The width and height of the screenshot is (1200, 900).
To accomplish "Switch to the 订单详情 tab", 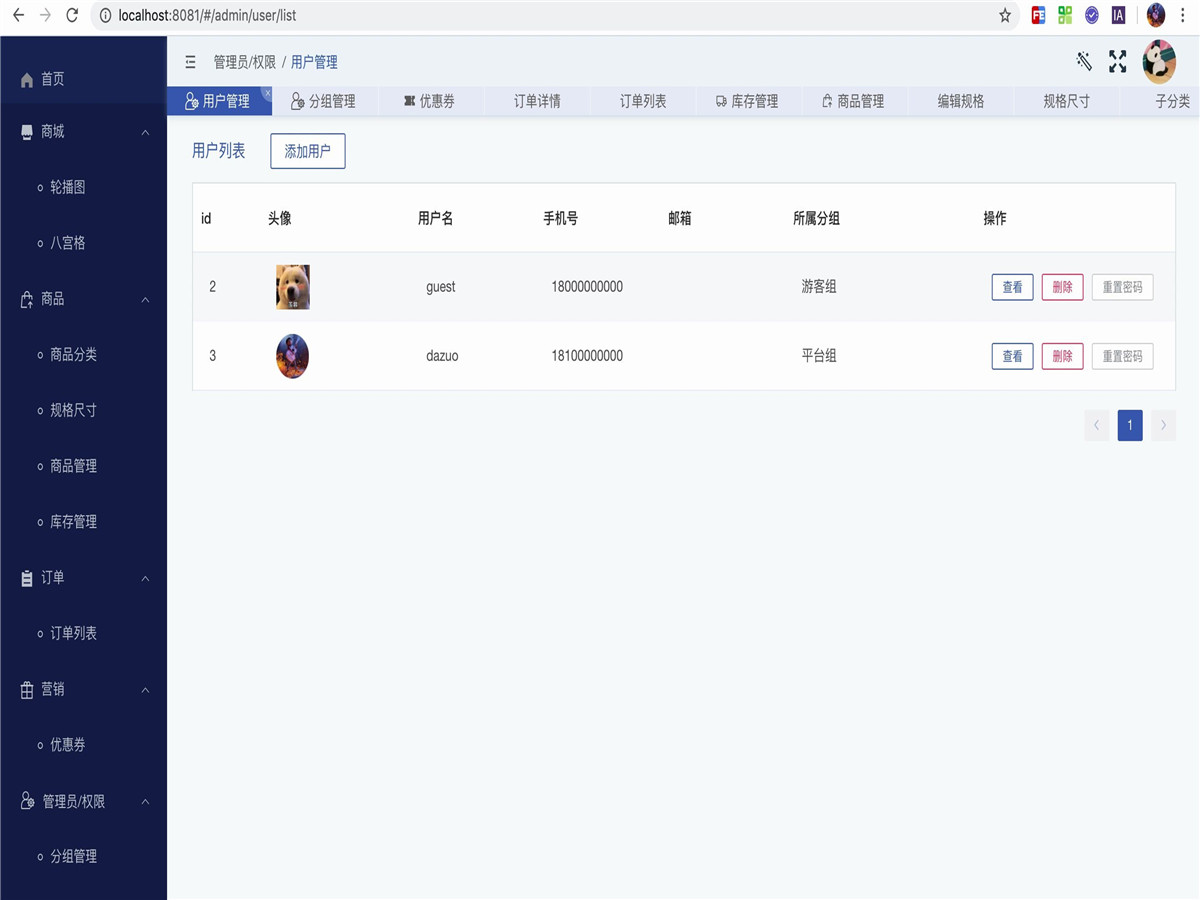I will pos(537,101).
